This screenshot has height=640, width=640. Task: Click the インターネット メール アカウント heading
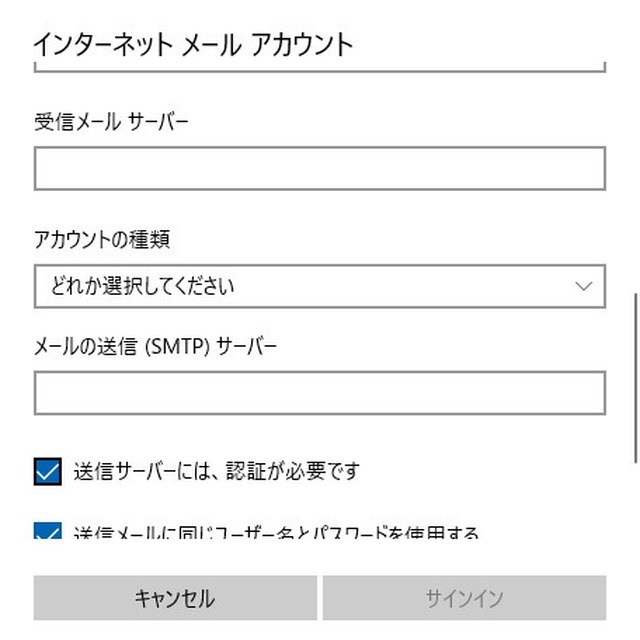click(x=194, y=44)
